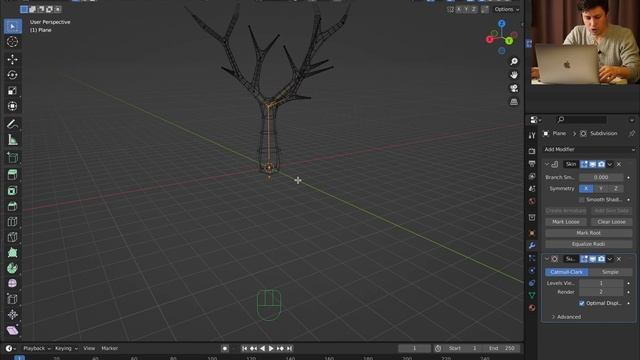Select the Knife tool
Image resolution: width=640 pixels, height=360 pixels.
coord(13,237)
